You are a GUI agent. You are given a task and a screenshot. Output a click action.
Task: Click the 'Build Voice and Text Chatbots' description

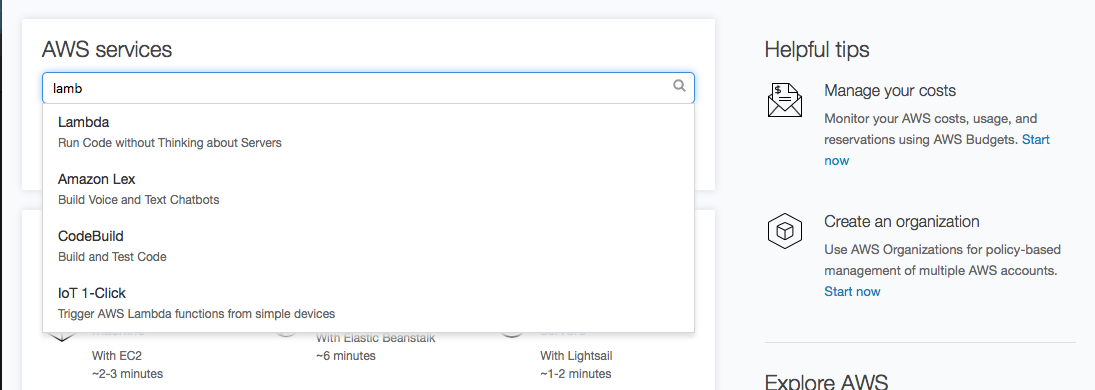coord(138,200)
